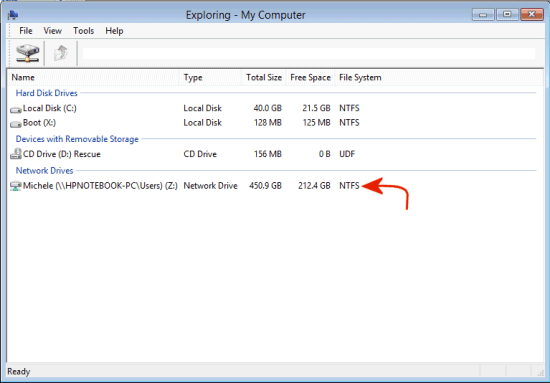Viewport: 550px width, 383px height.
Task: Click the 21.5 GB free space value
Action: coord(316,108)
